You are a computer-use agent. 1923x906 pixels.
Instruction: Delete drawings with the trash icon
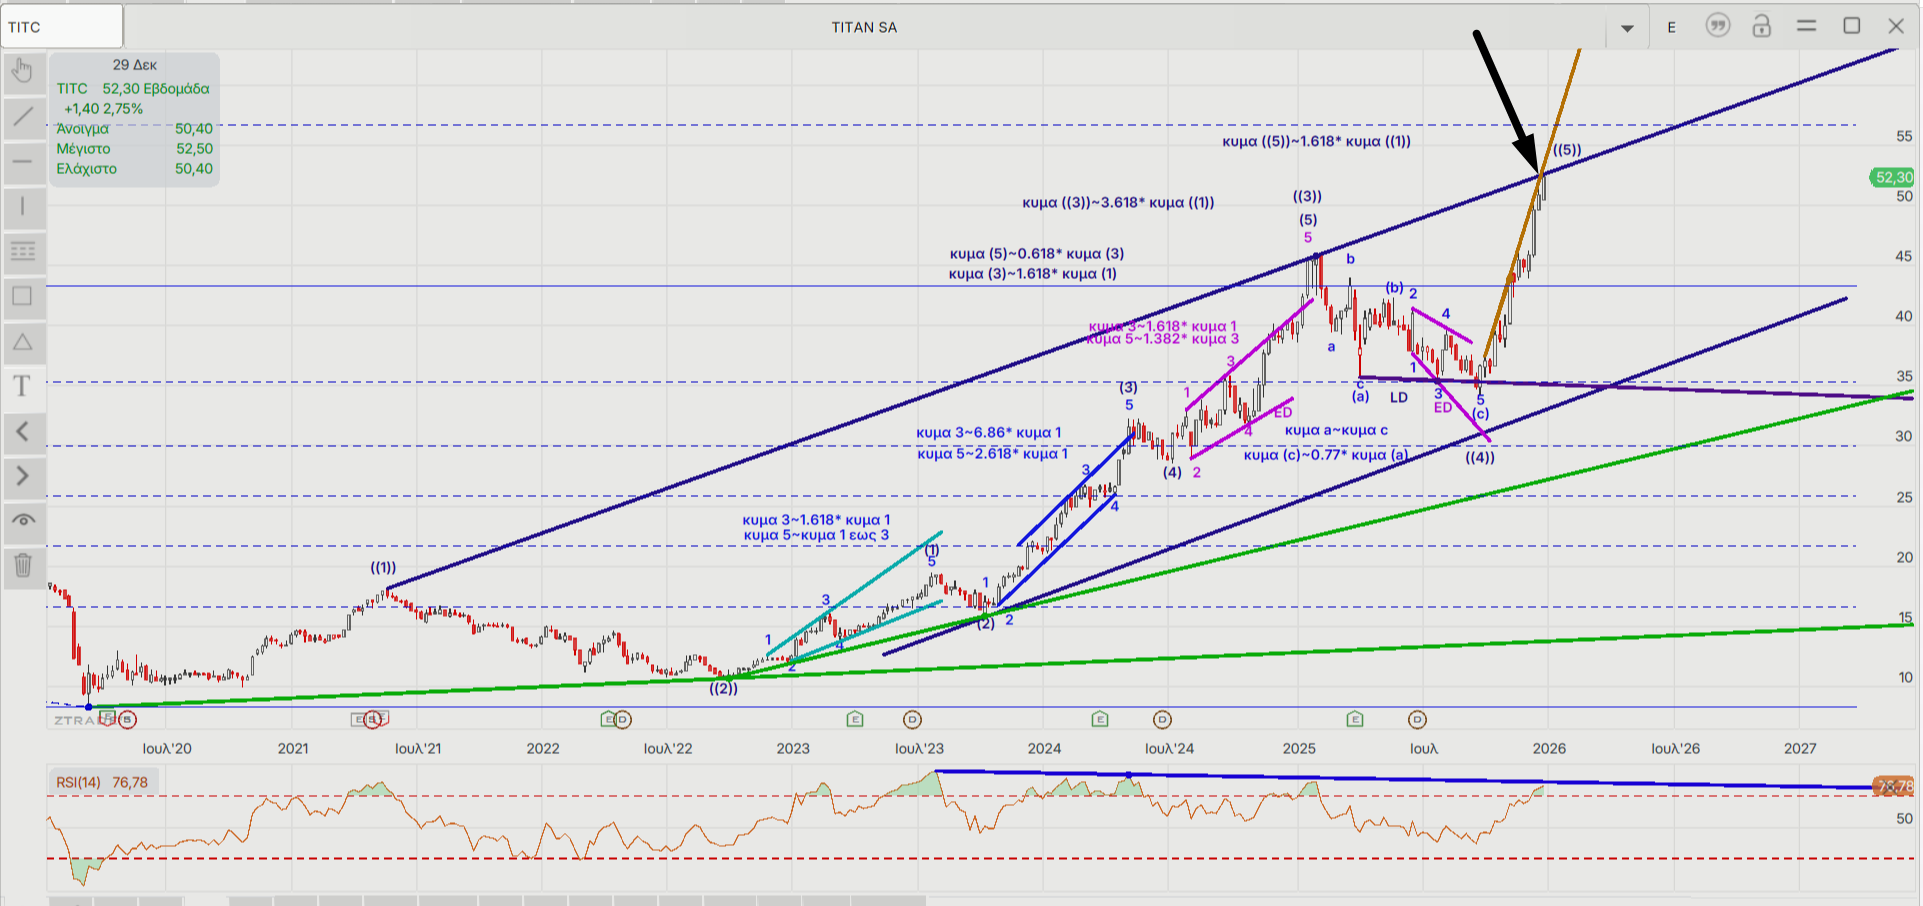pyautogui.click(x=23, y=566)
